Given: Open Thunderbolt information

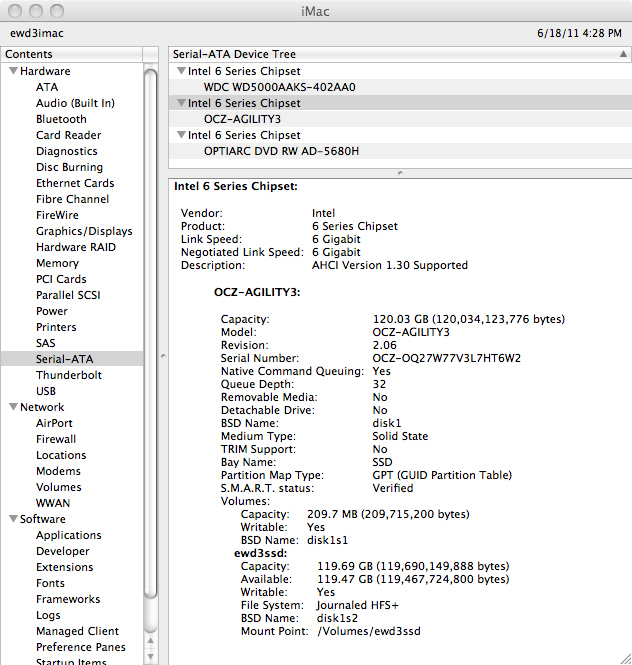Looking at the screenshot, I should [69, 375].
